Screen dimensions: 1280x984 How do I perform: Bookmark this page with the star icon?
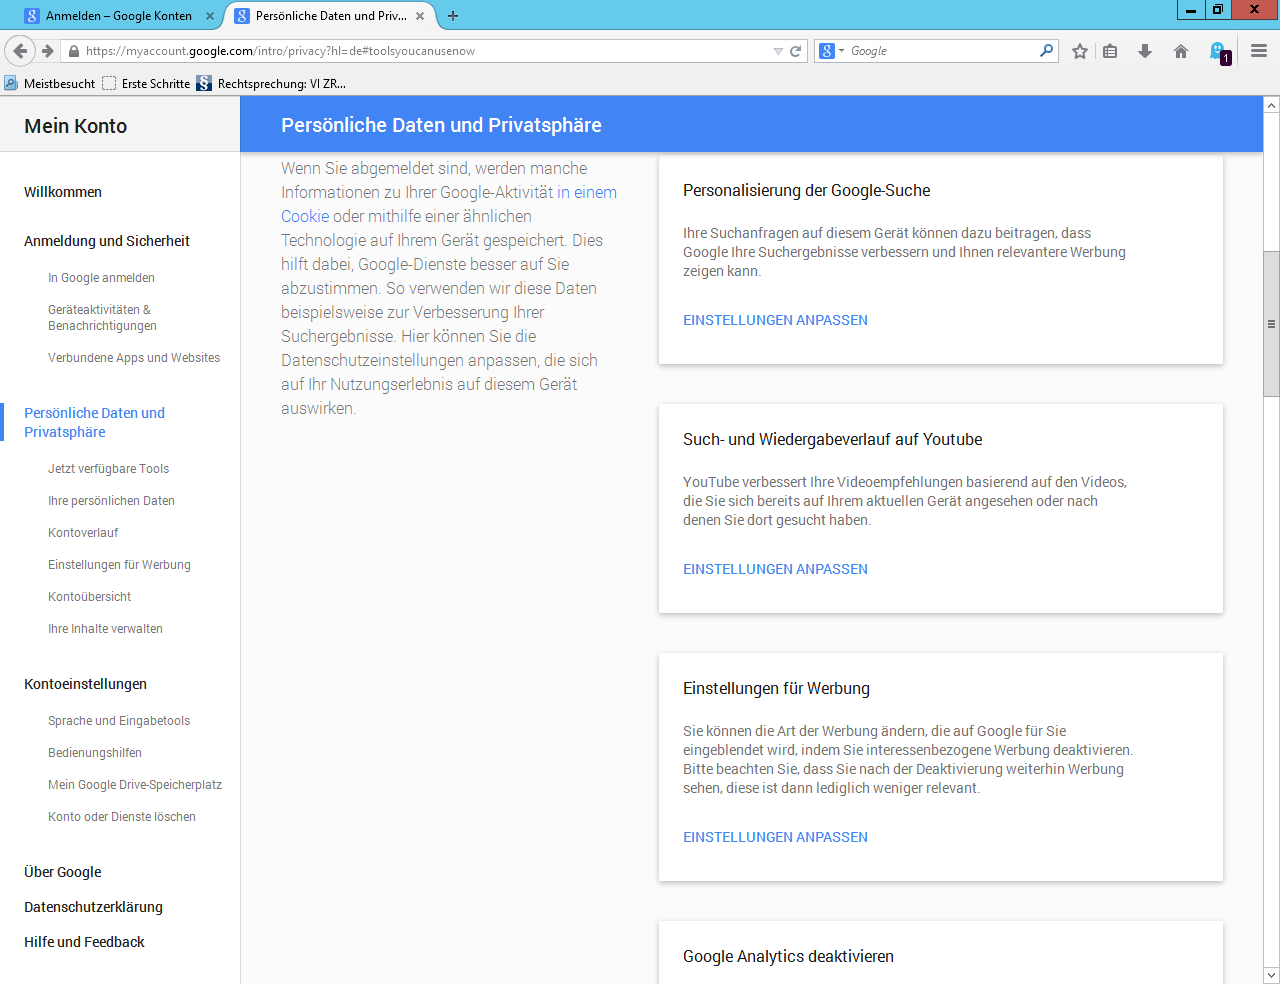coord(1080,51)
